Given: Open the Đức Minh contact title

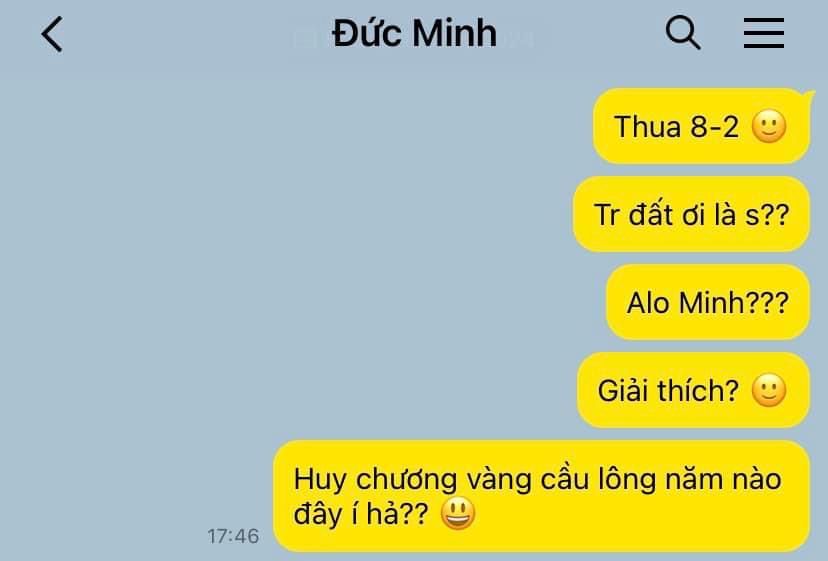Looking at the screenshot, I should 415,33.
